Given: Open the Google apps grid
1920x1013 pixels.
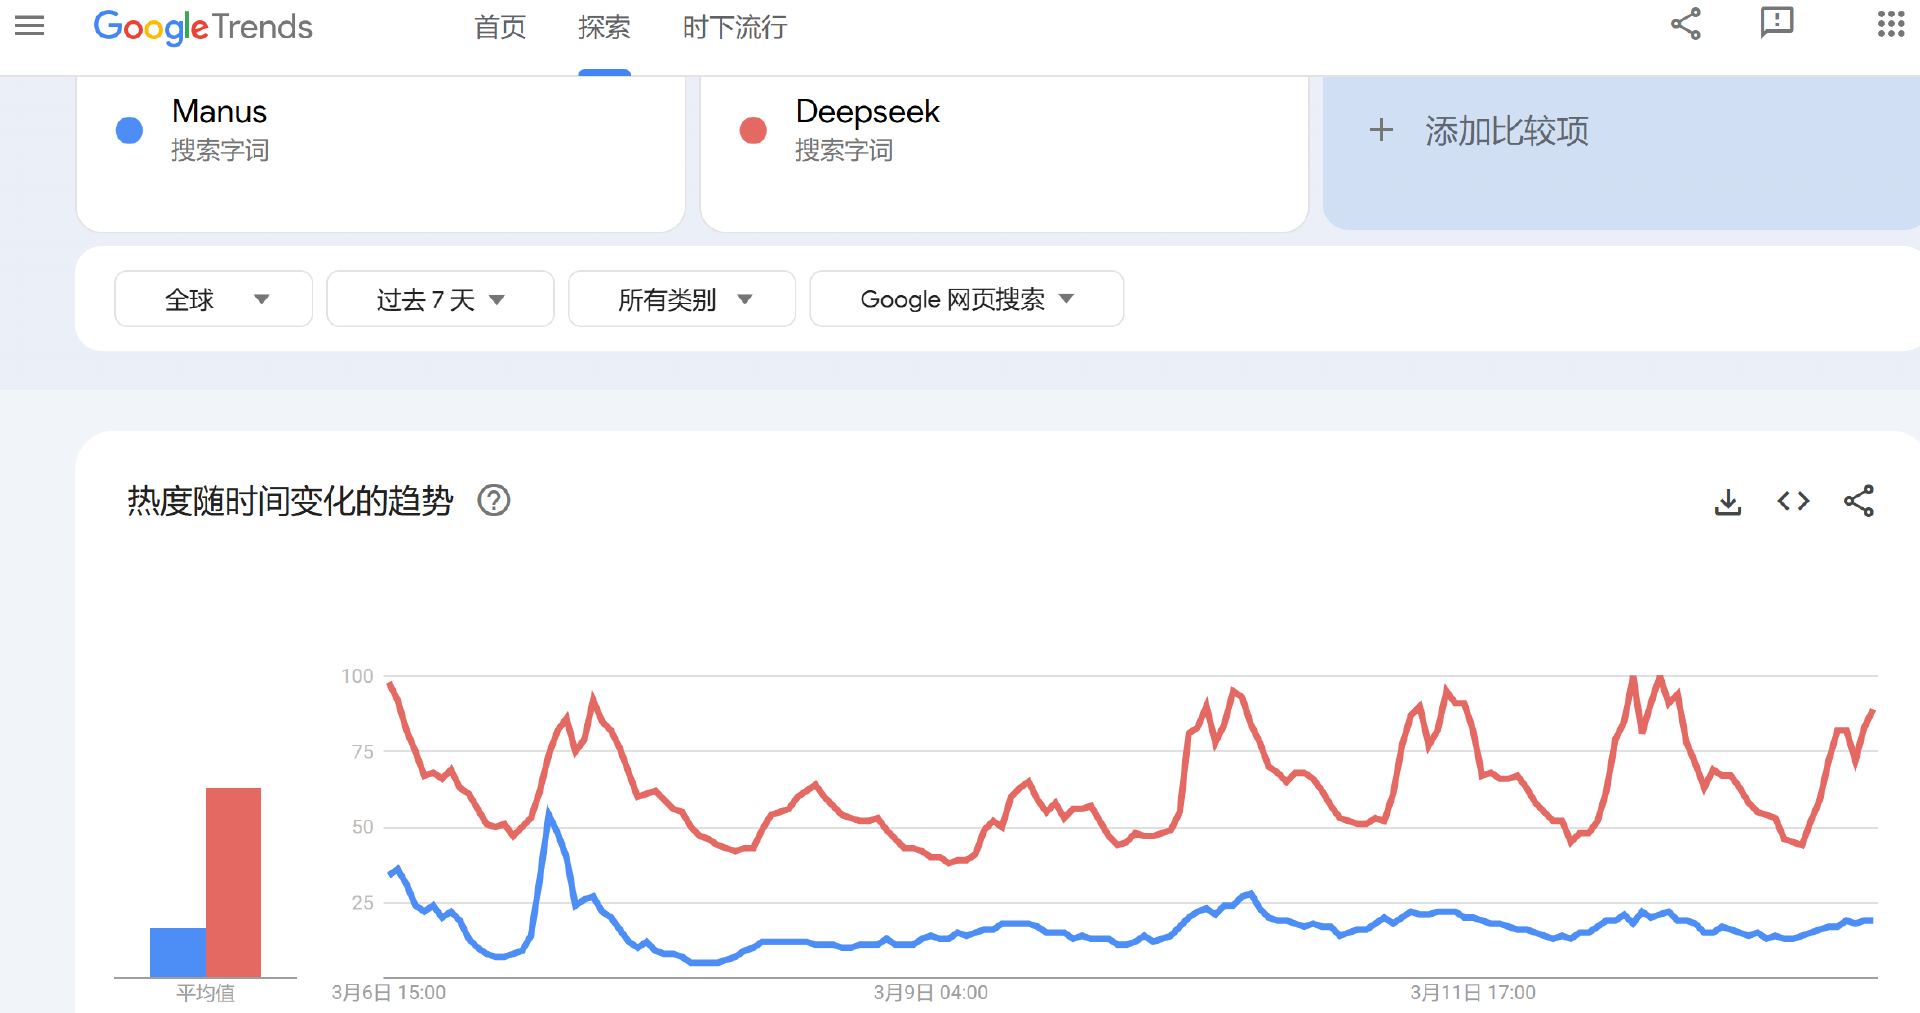Looking at the screenshot, I should click(x=1891, y=24).
